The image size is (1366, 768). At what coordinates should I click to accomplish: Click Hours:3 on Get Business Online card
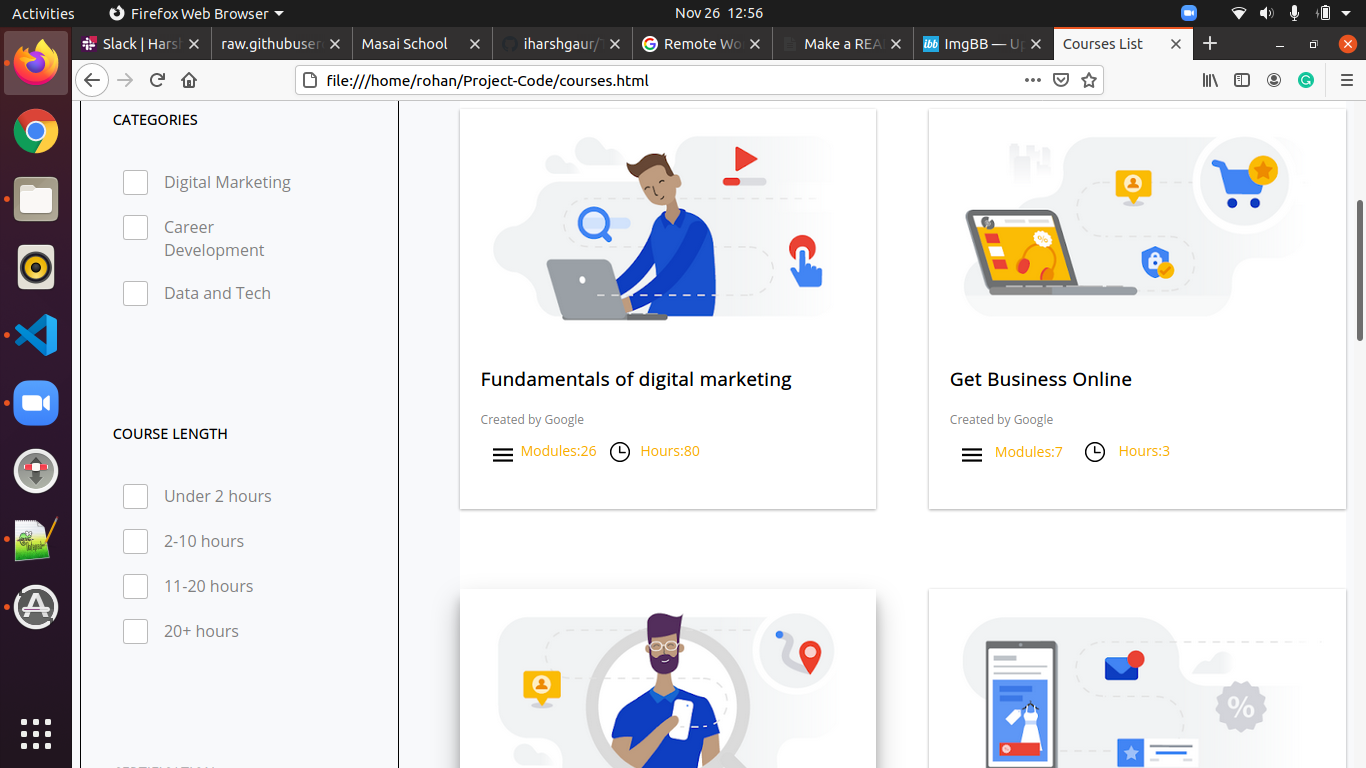[x=1144, y=451]
